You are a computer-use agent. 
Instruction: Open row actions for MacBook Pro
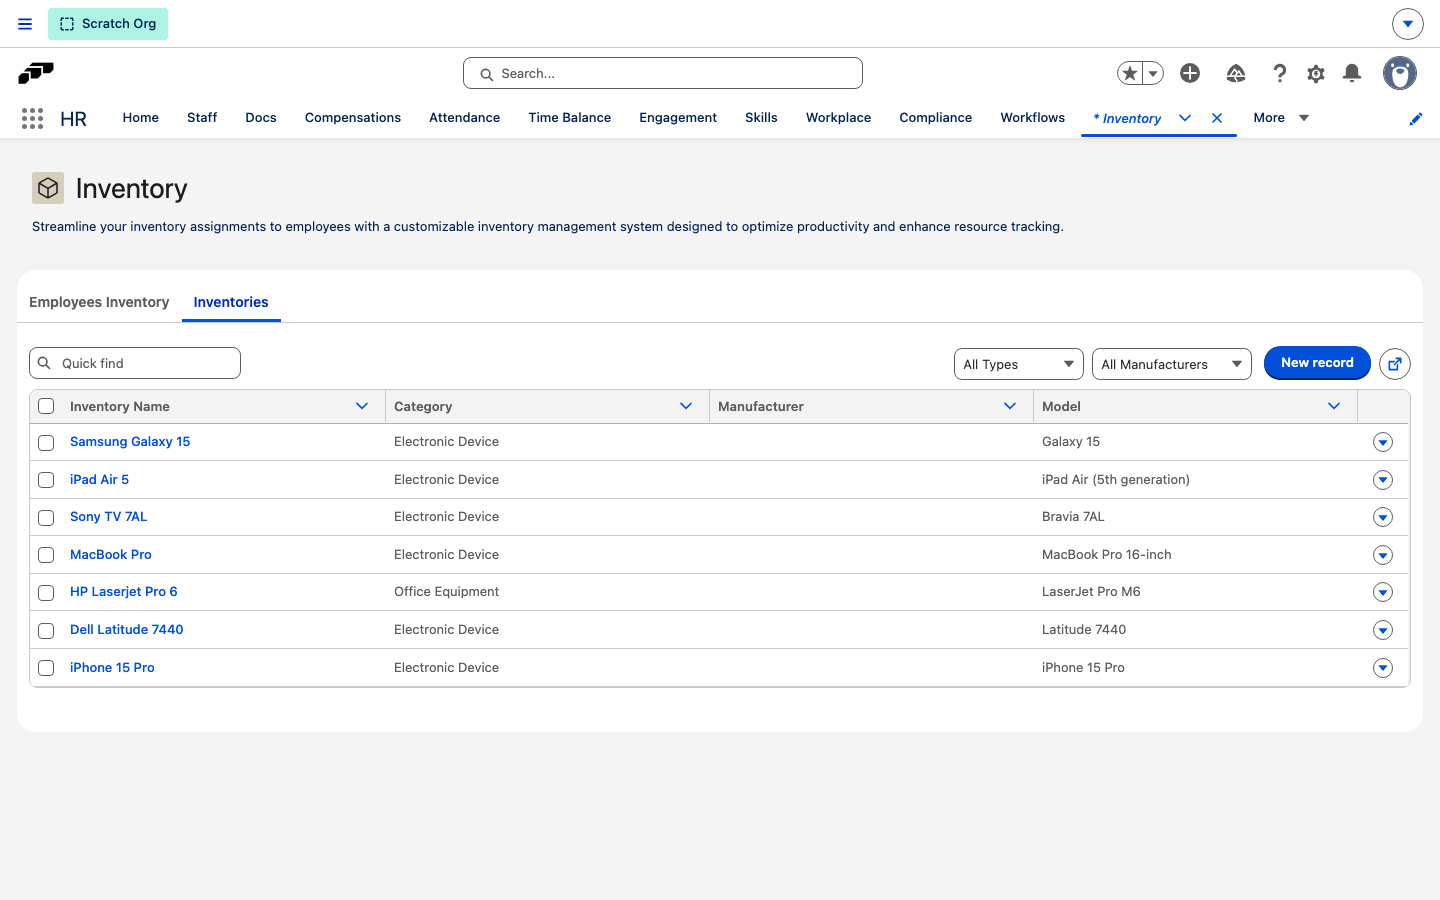(x=1383, y=555)
